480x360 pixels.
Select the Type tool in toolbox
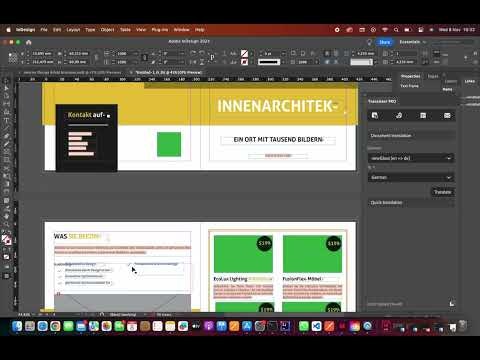click(6, 120)
